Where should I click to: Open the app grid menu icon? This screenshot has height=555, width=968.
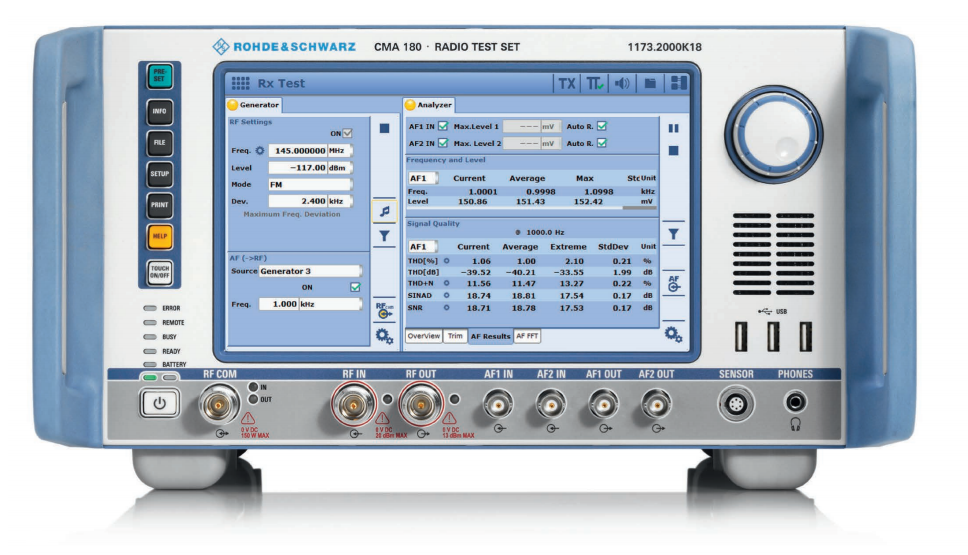pos(240,84)
